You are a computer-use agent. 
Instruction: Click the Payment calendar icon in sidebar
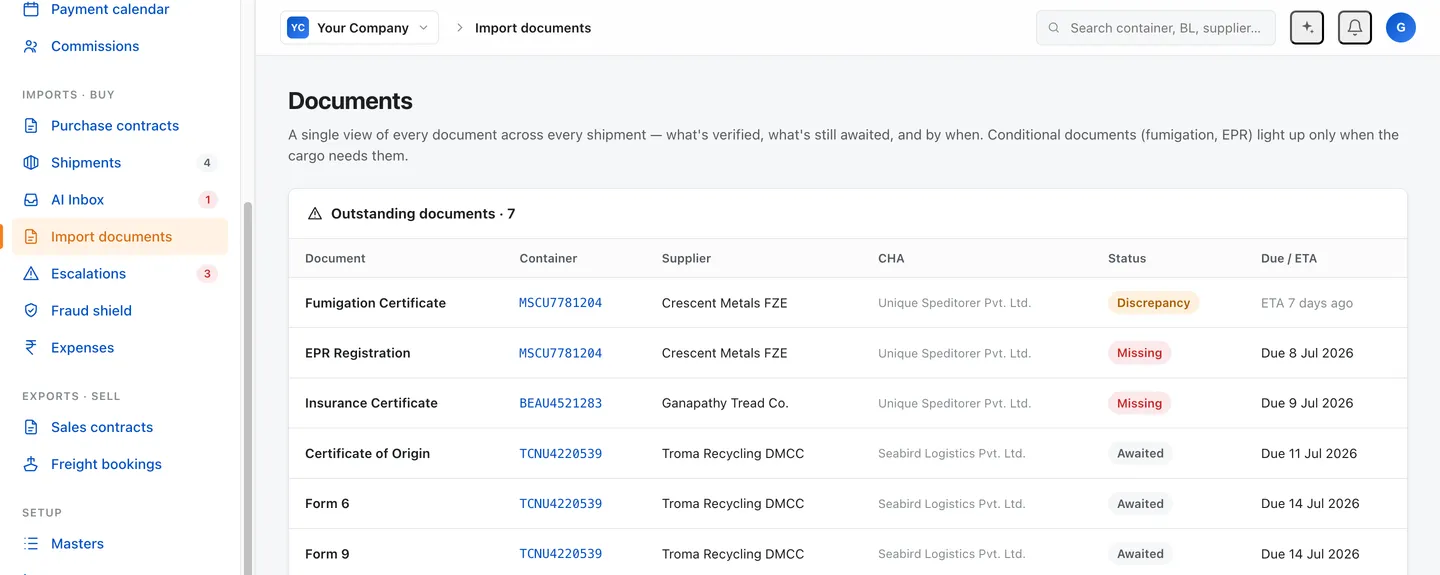pos(31,9)
